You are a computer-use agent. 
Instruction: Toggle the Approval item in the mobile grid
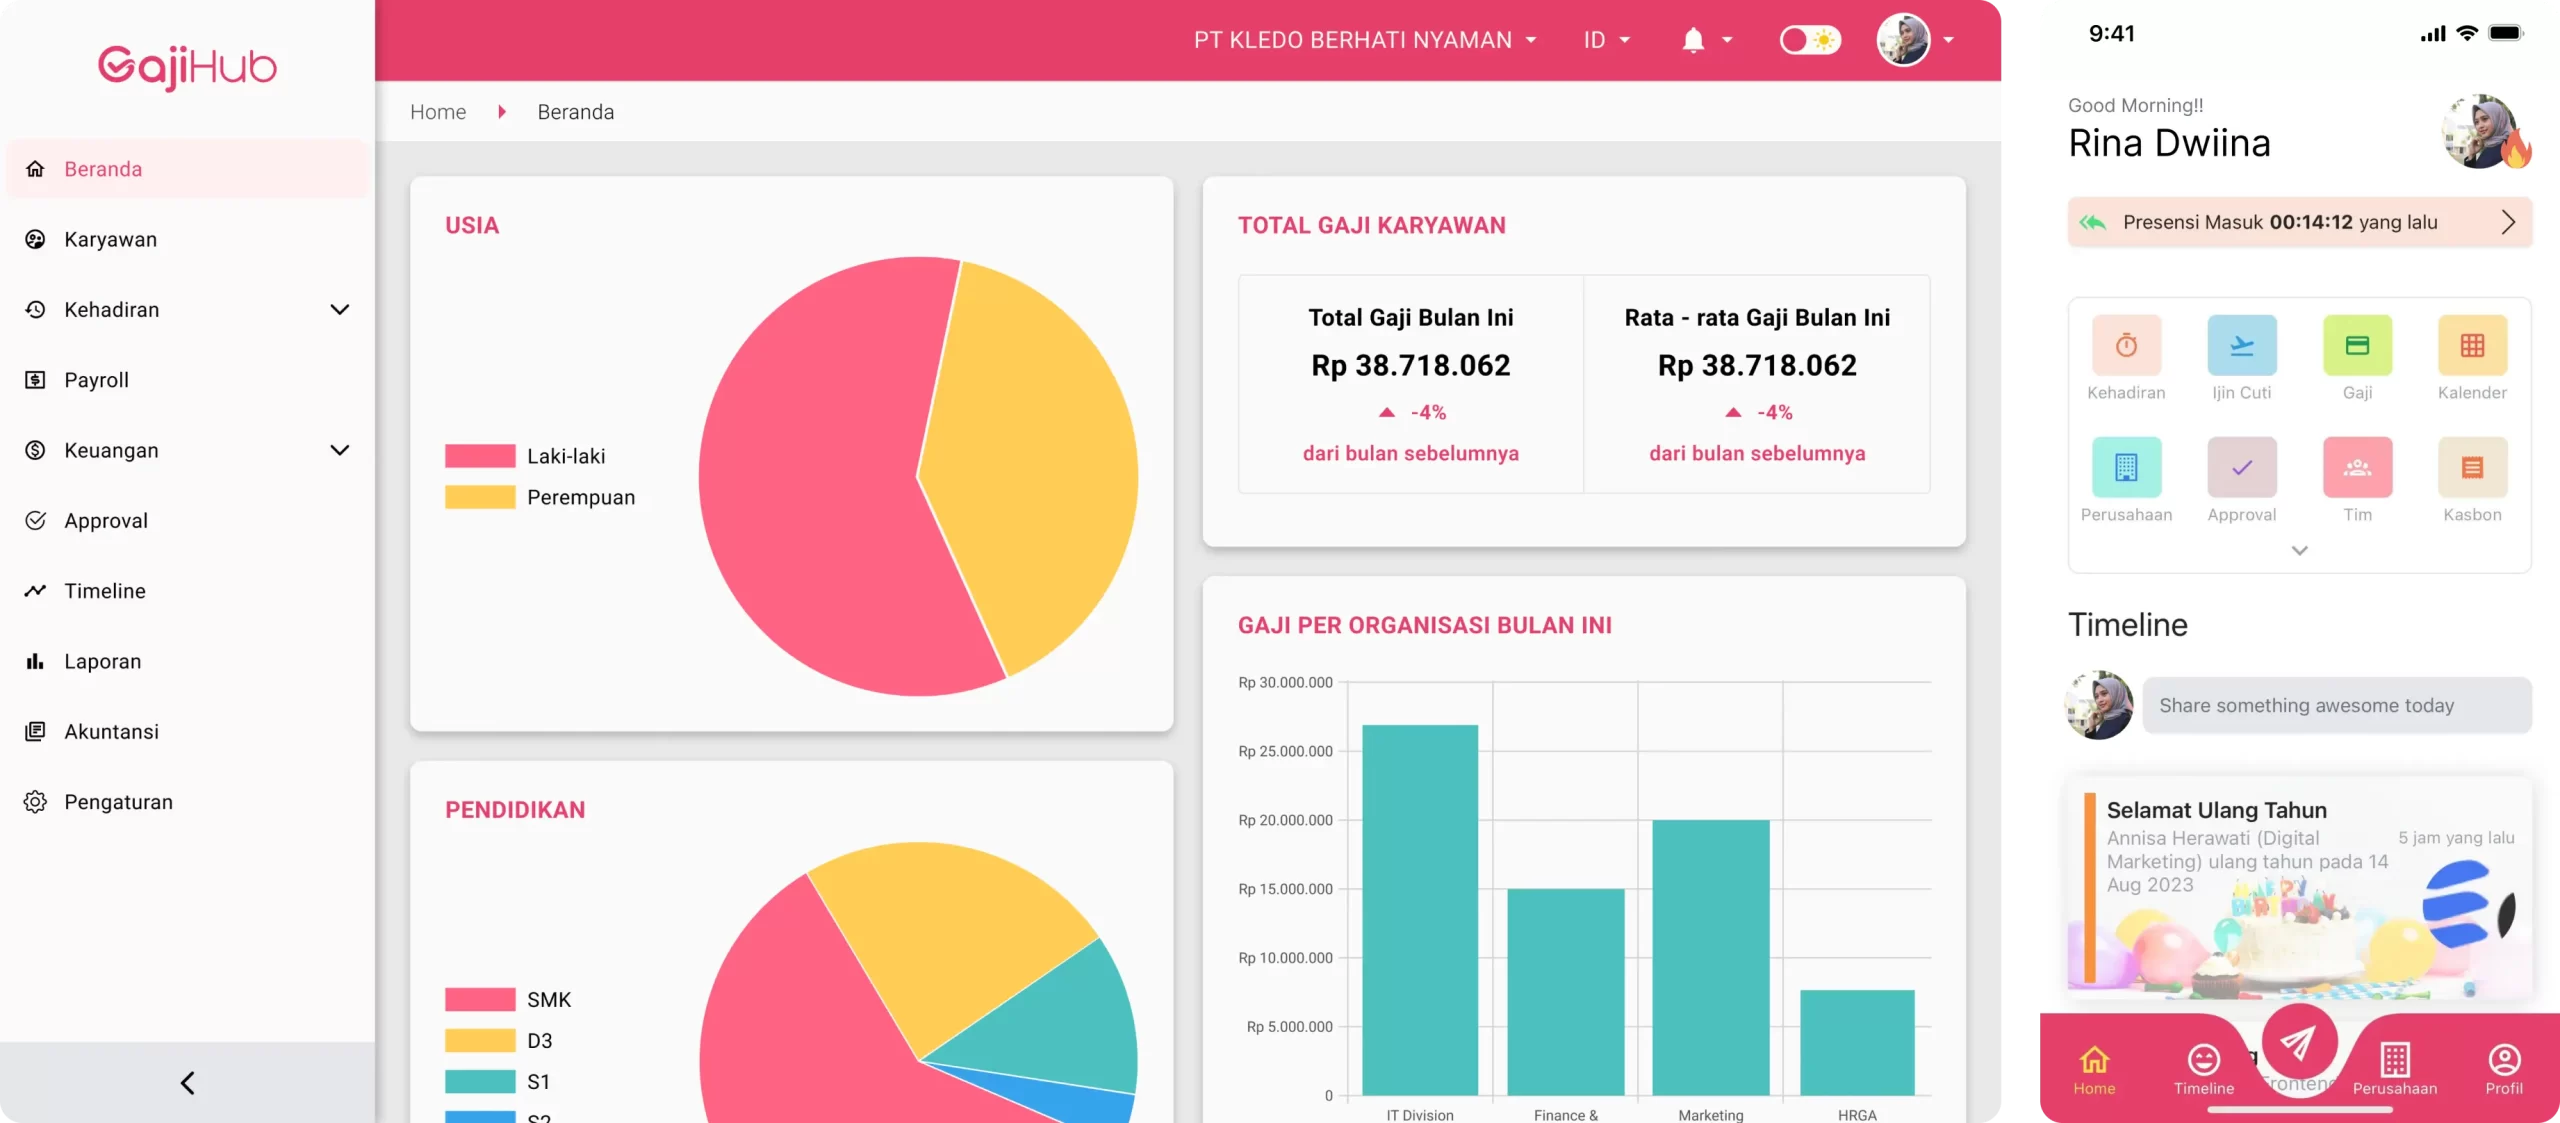[2242, 467]
